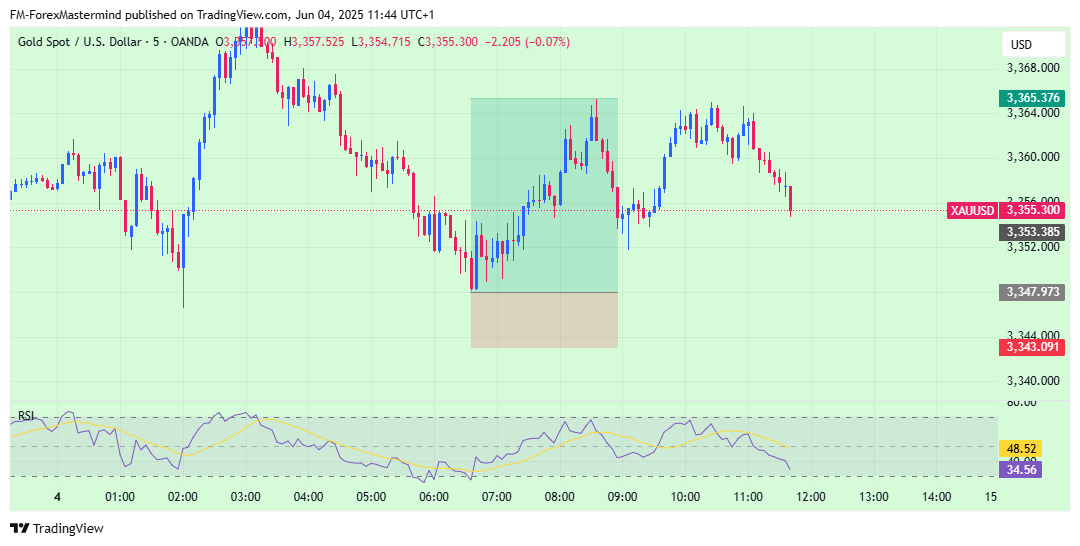The height and width of the screenshot is (546, 1080).
Task: Click the XAUUSD current price tag
Action: tap(971, 211)
